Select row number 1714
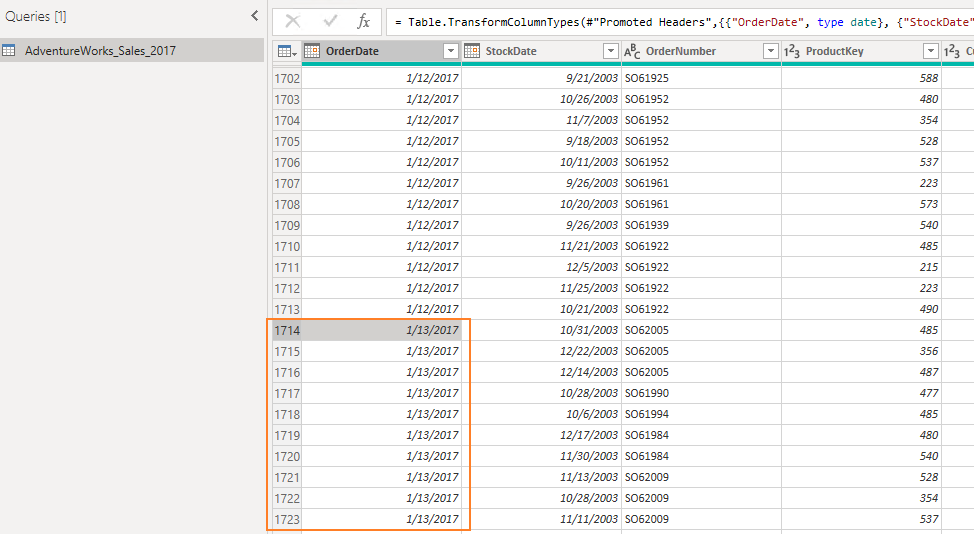The width and height of the screenshot is (974, 534). (287, 330)
